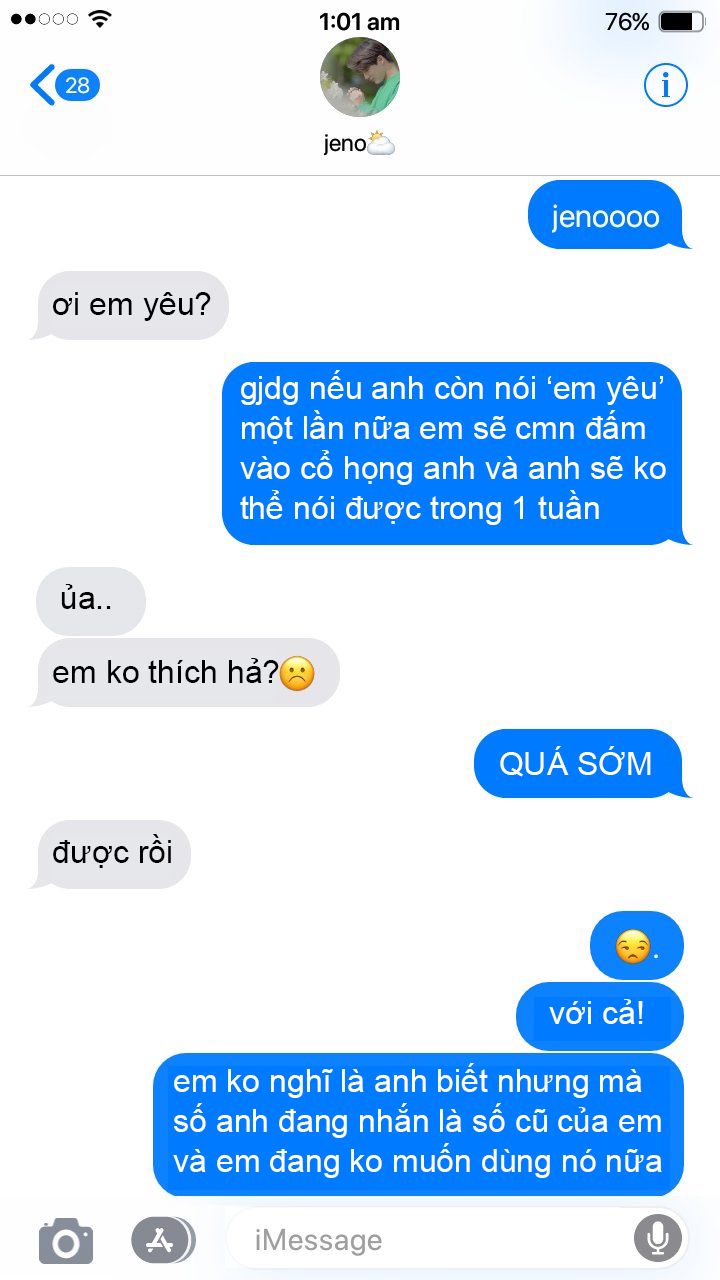
Task: Go back using the blue chevron arrow
Action: pos(42,85)
